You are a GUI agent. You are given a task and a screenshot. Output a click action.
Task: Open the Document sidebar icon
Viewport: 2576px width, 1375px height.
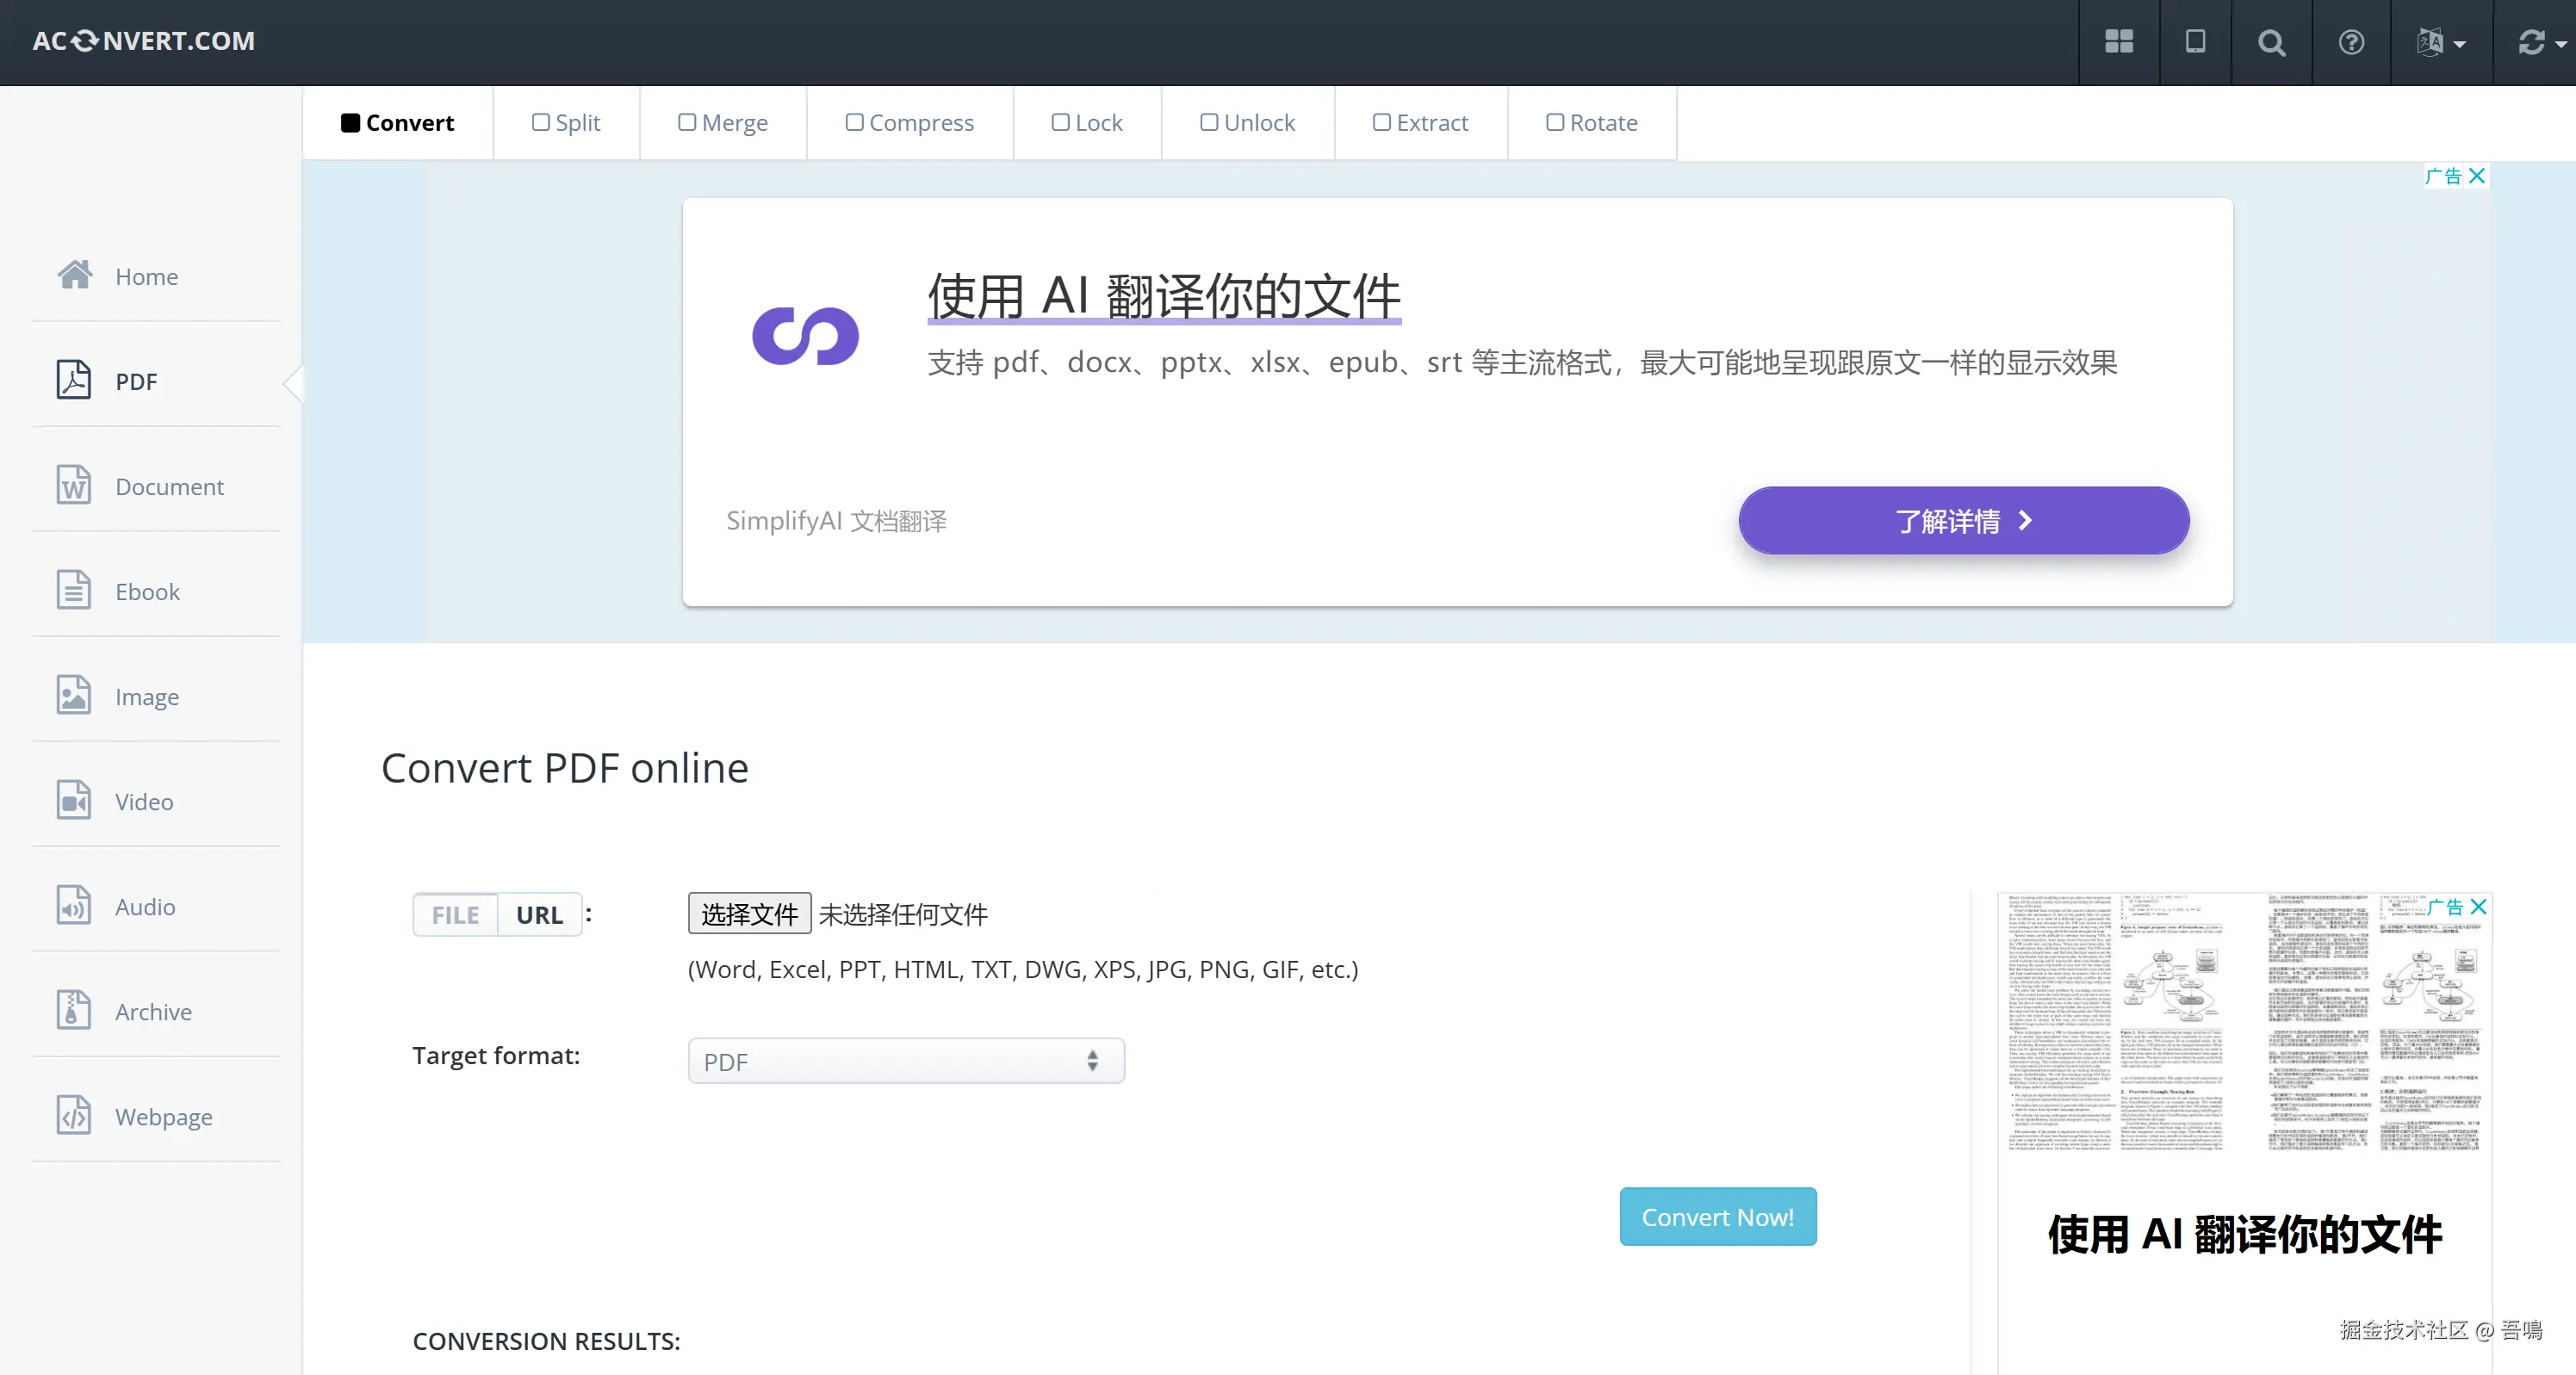(73, 486)
